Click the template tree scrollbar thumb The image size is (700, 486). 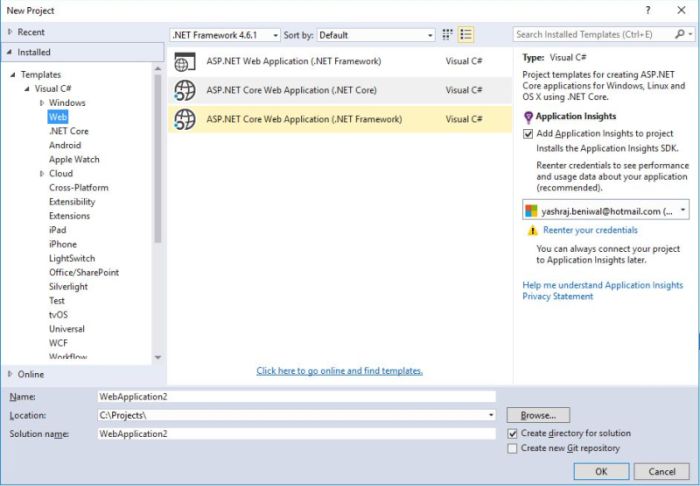click(x=158, y=158)
